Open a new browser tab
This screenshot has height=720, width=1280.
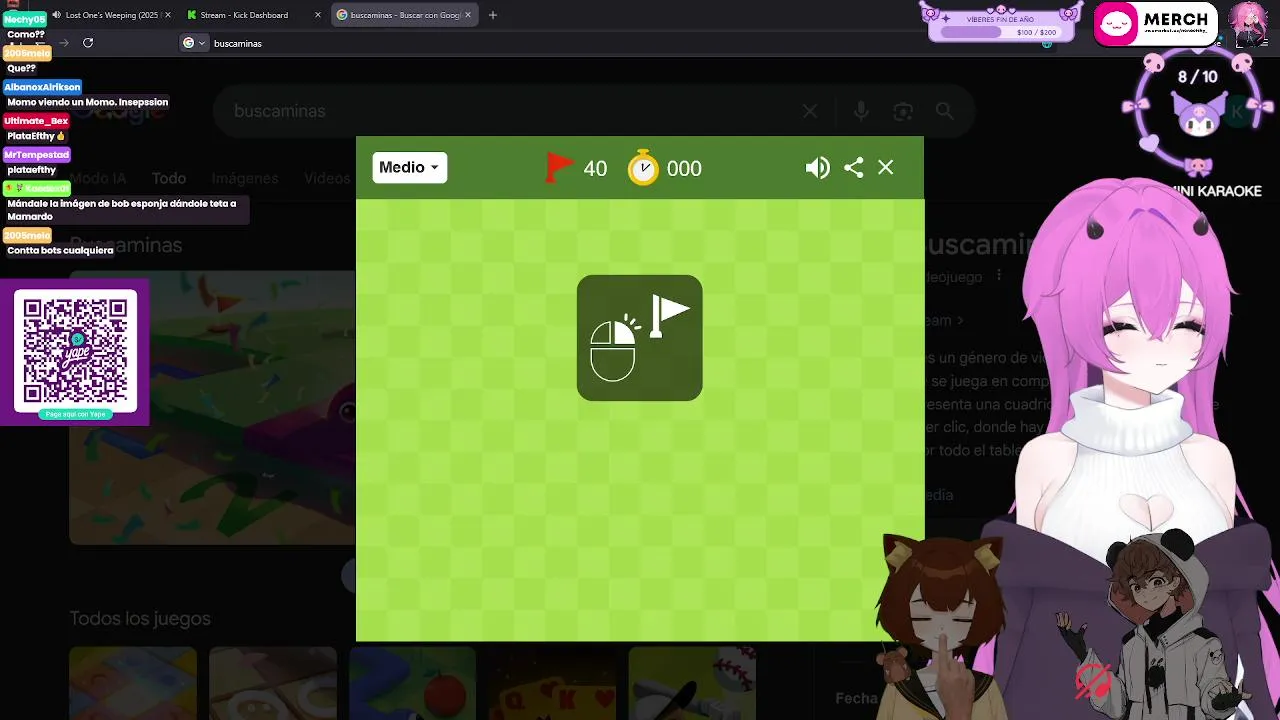coord(493,15)
